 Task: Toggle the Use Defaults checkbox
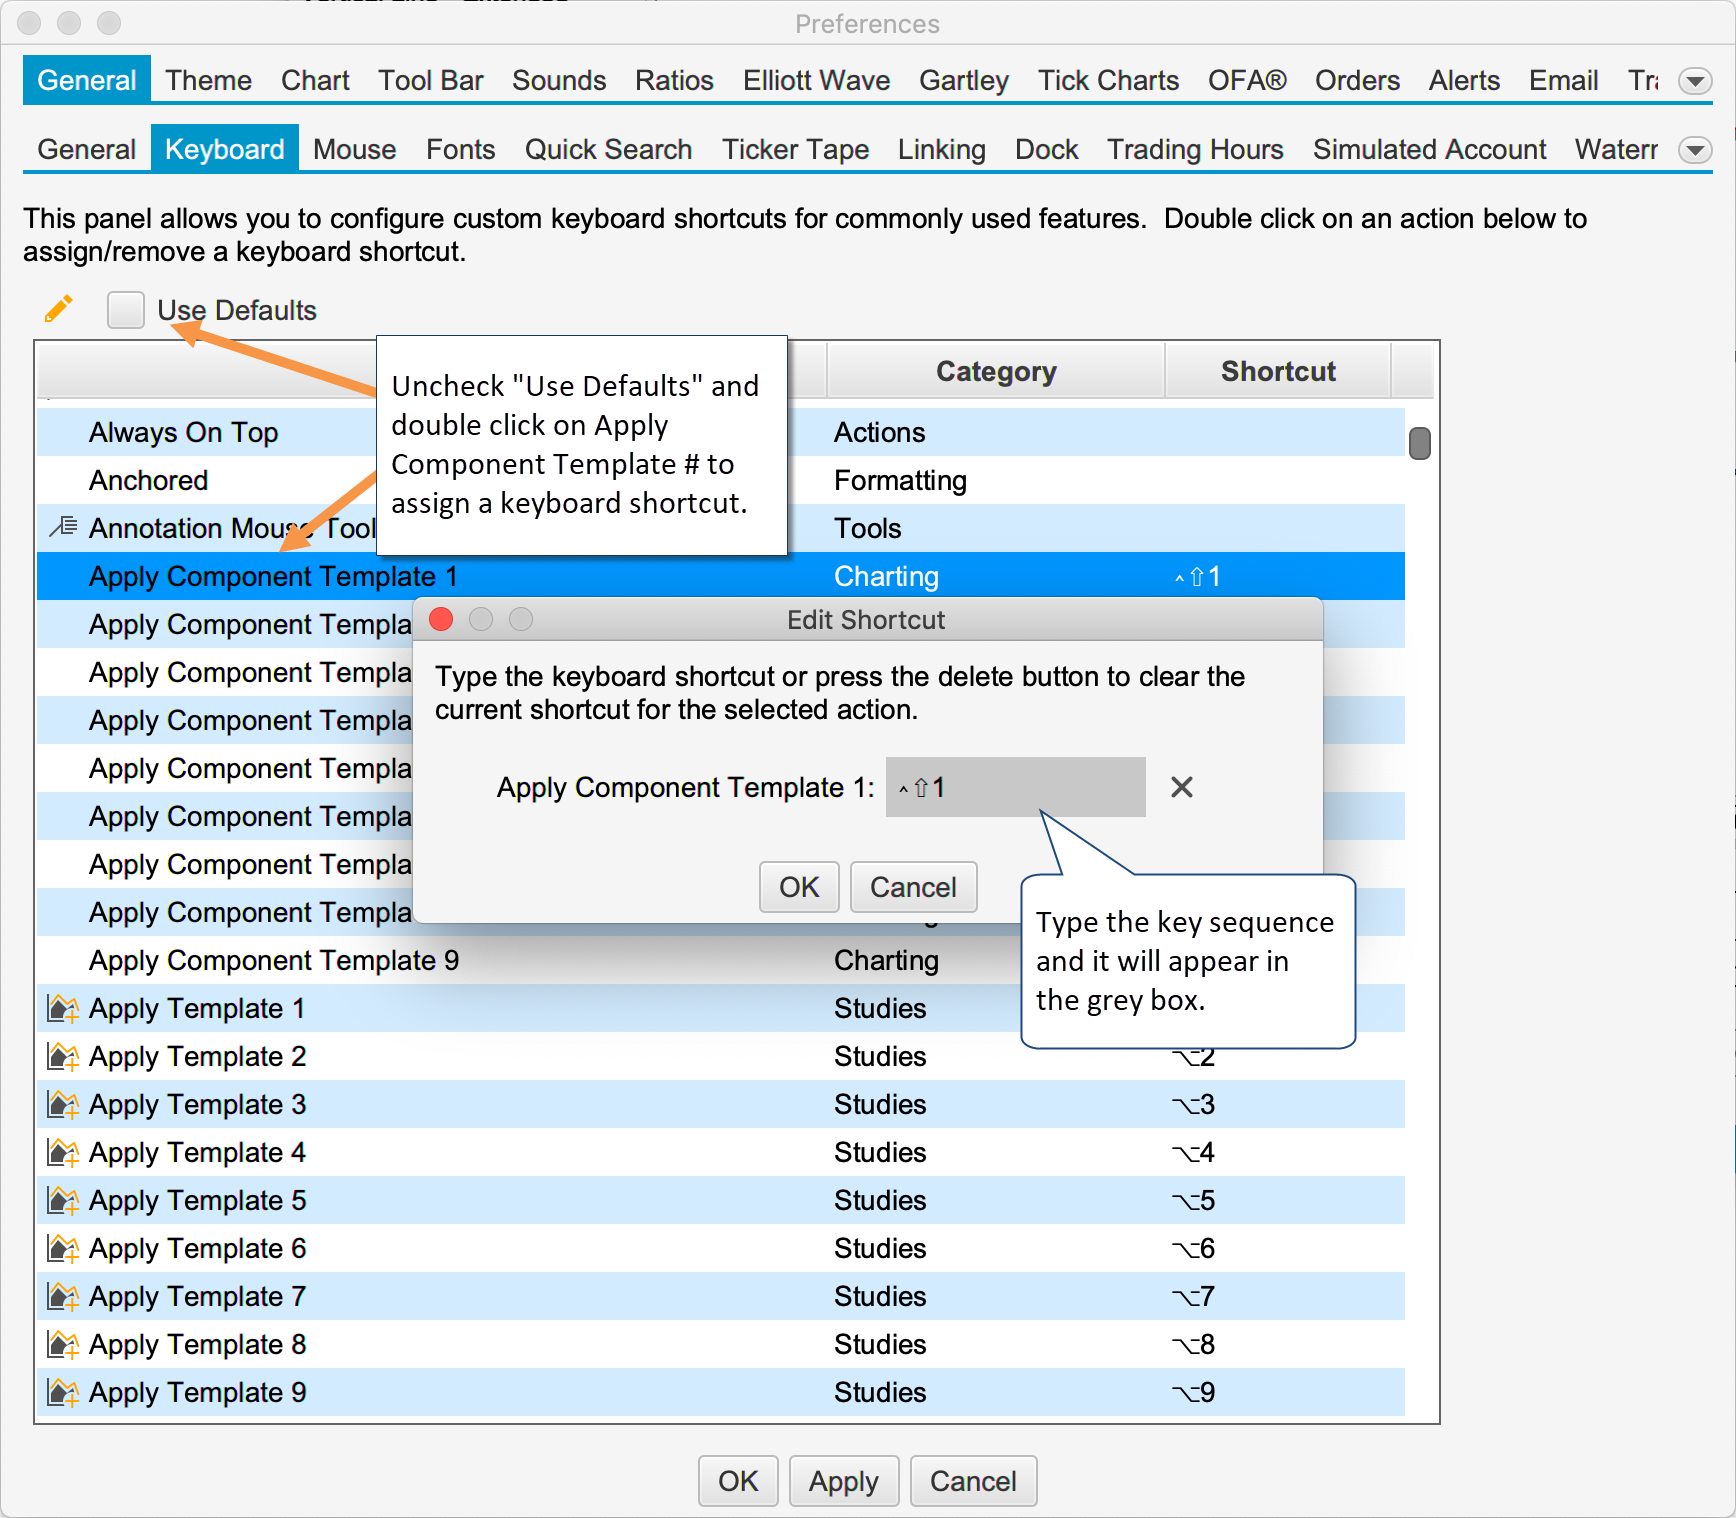pos(126,310)
